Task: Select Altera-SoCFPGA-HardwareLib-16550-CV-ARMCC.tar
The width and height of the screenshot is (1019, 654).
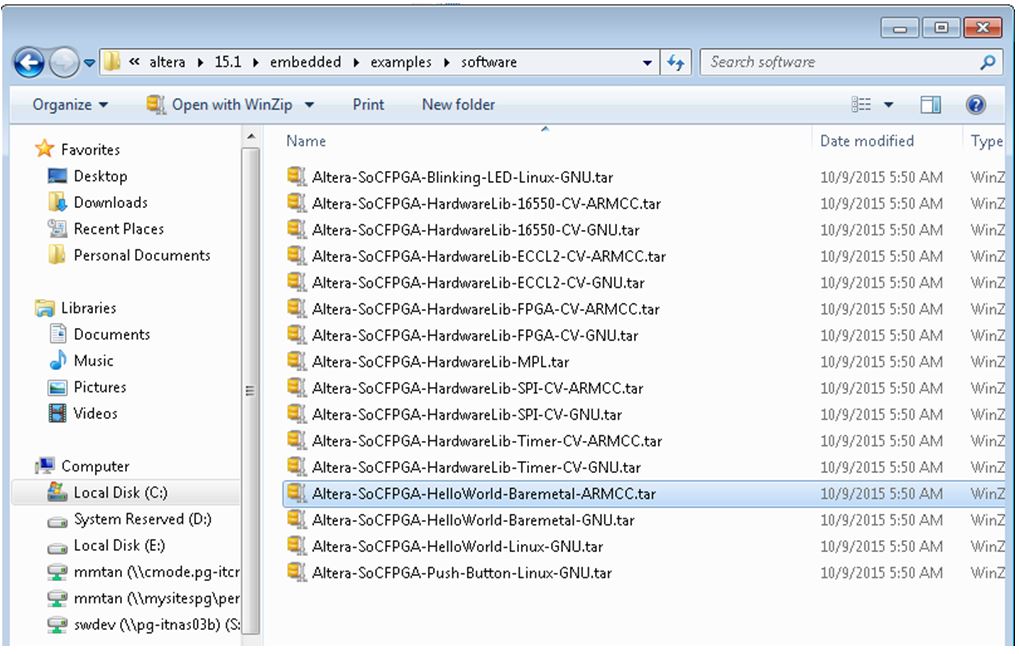Action: pyautogui.click(x=486, y=203)
